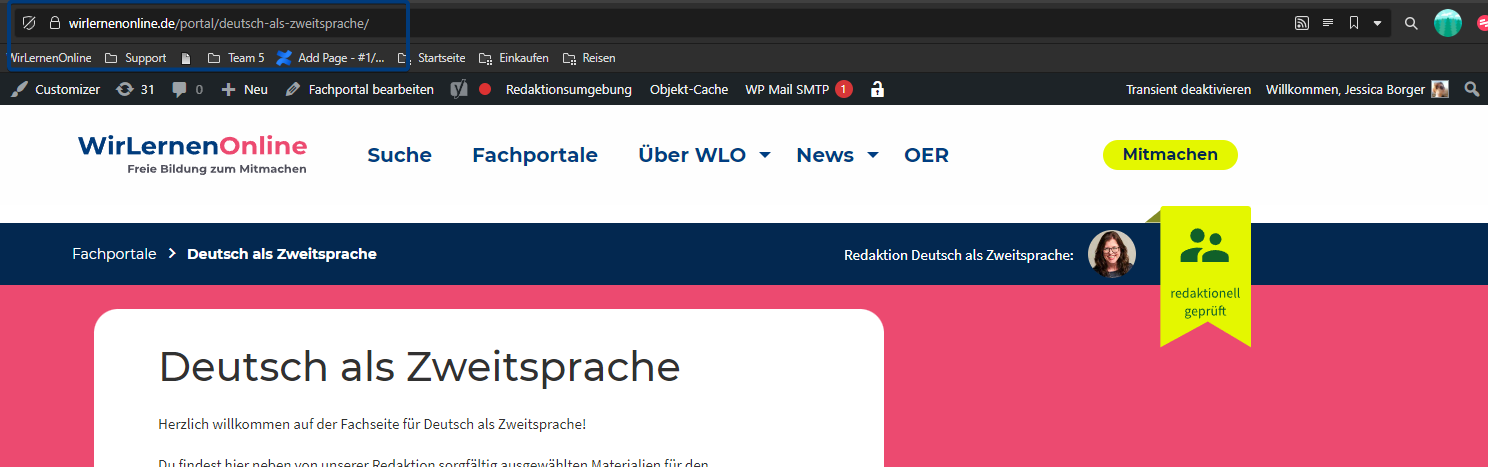Expand the bookmark dropdown arrow in address bar
Image resolution: width=1488 pixels, height=467 pixels.
coord(1377,23)
